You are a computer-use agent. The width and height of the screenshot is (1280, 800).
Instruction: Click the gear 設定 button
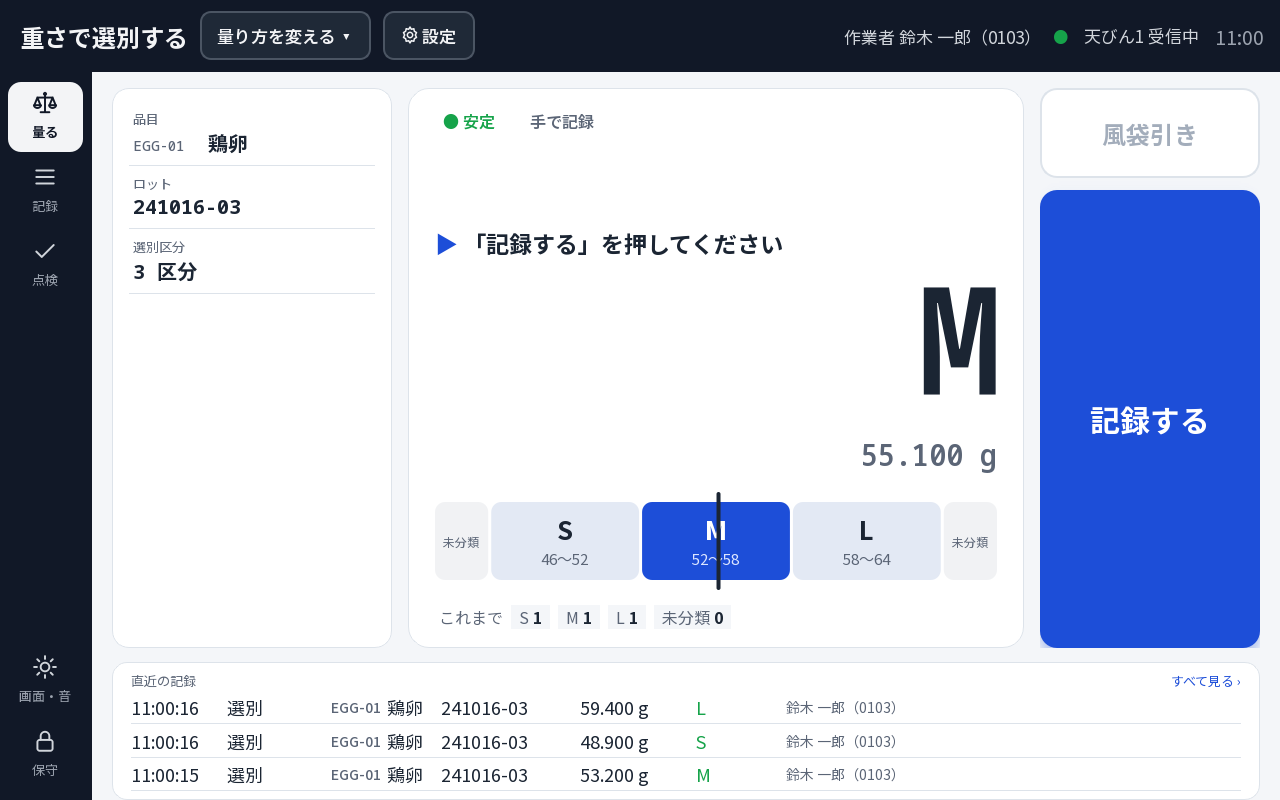(x=429, y=36)
